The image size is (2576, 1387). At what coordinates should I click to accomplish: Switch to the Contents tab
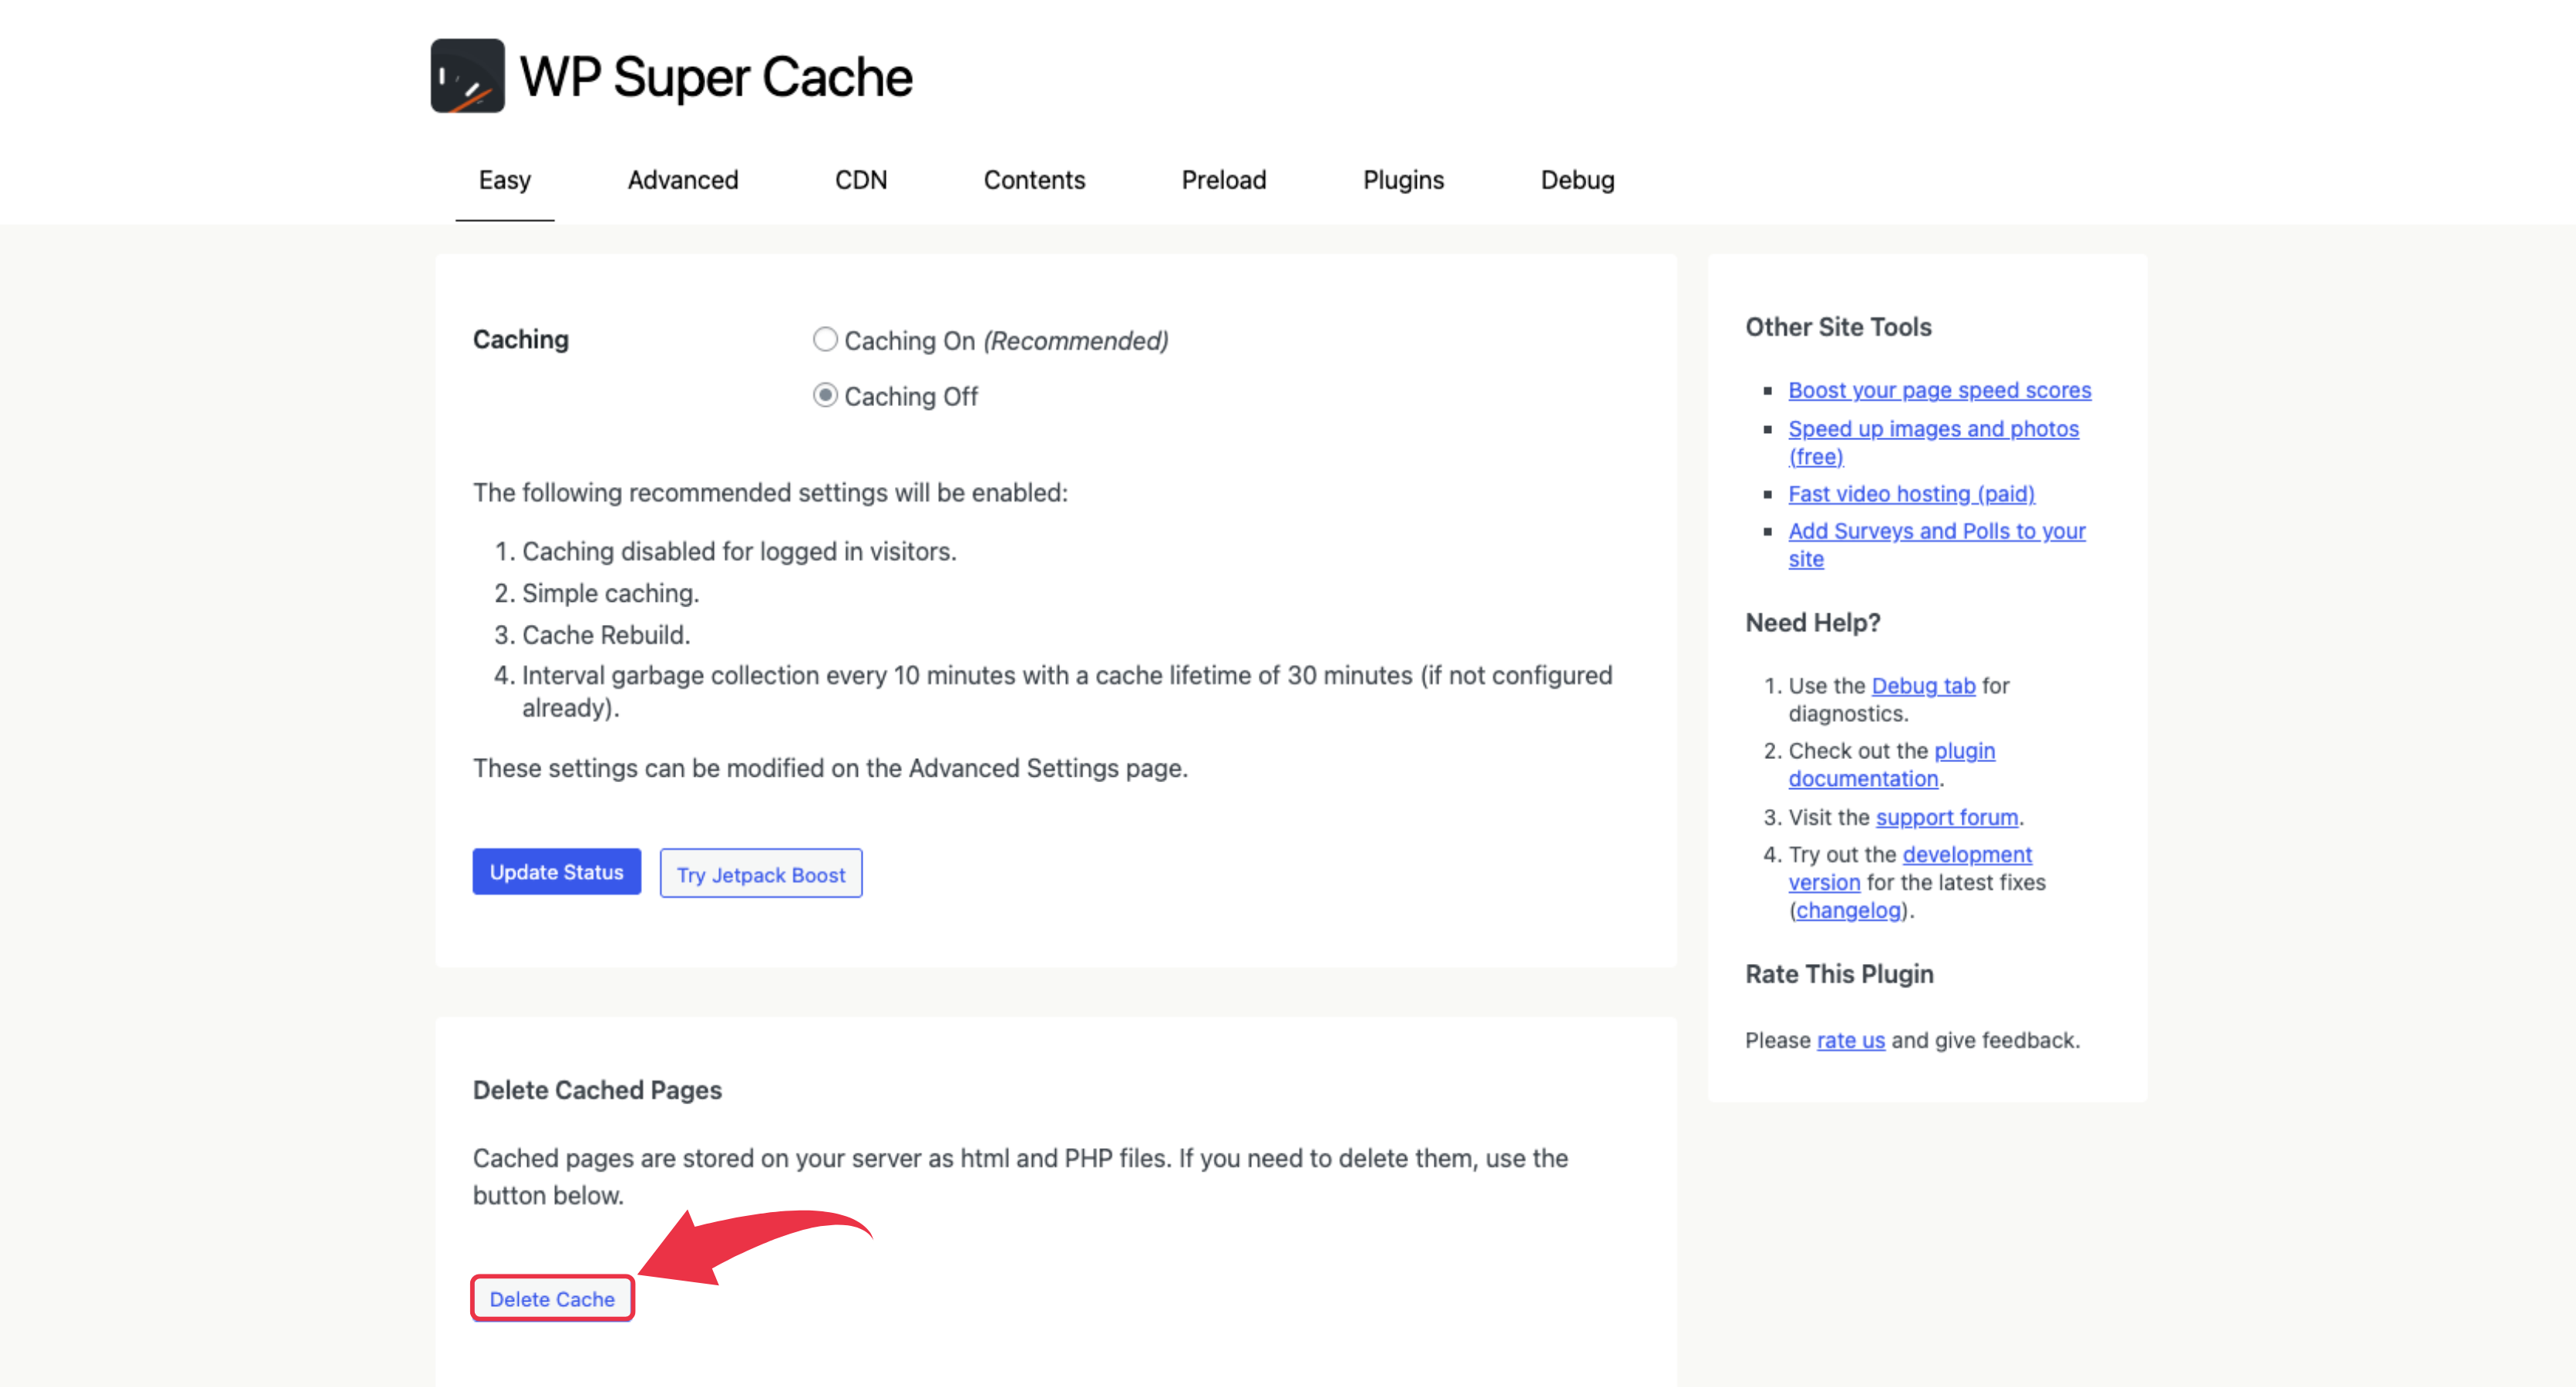point(1034,180)
